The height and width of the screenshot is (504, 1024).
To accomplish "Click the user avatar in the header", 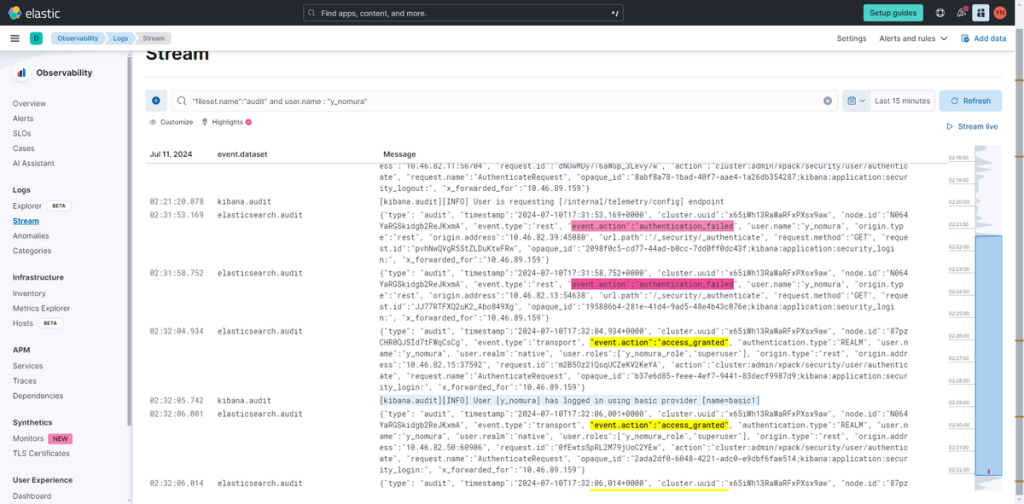I will point(1006,13).
